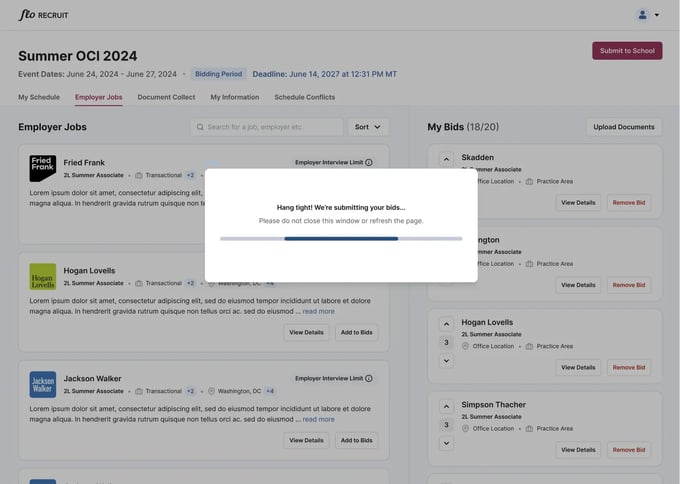Move Skadden bid up
Image resolution: width=680 pixels, height=484 pixels.
[x=446, y=159]
